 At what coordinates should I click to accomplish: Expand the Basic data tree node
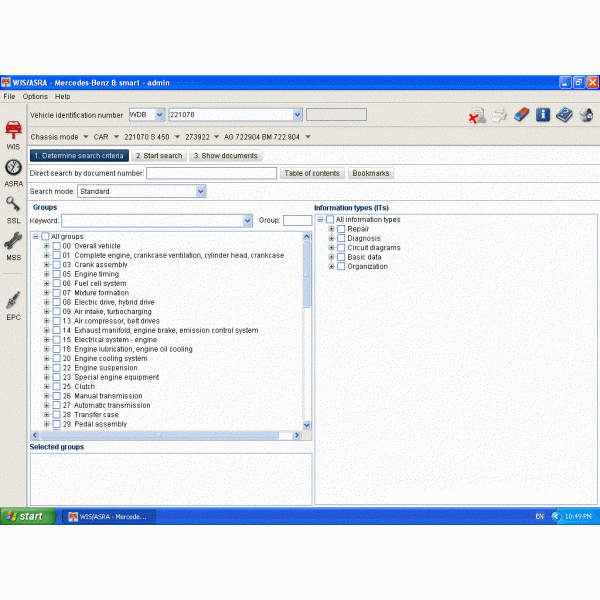pyautogui.click(x=331, y=257)
